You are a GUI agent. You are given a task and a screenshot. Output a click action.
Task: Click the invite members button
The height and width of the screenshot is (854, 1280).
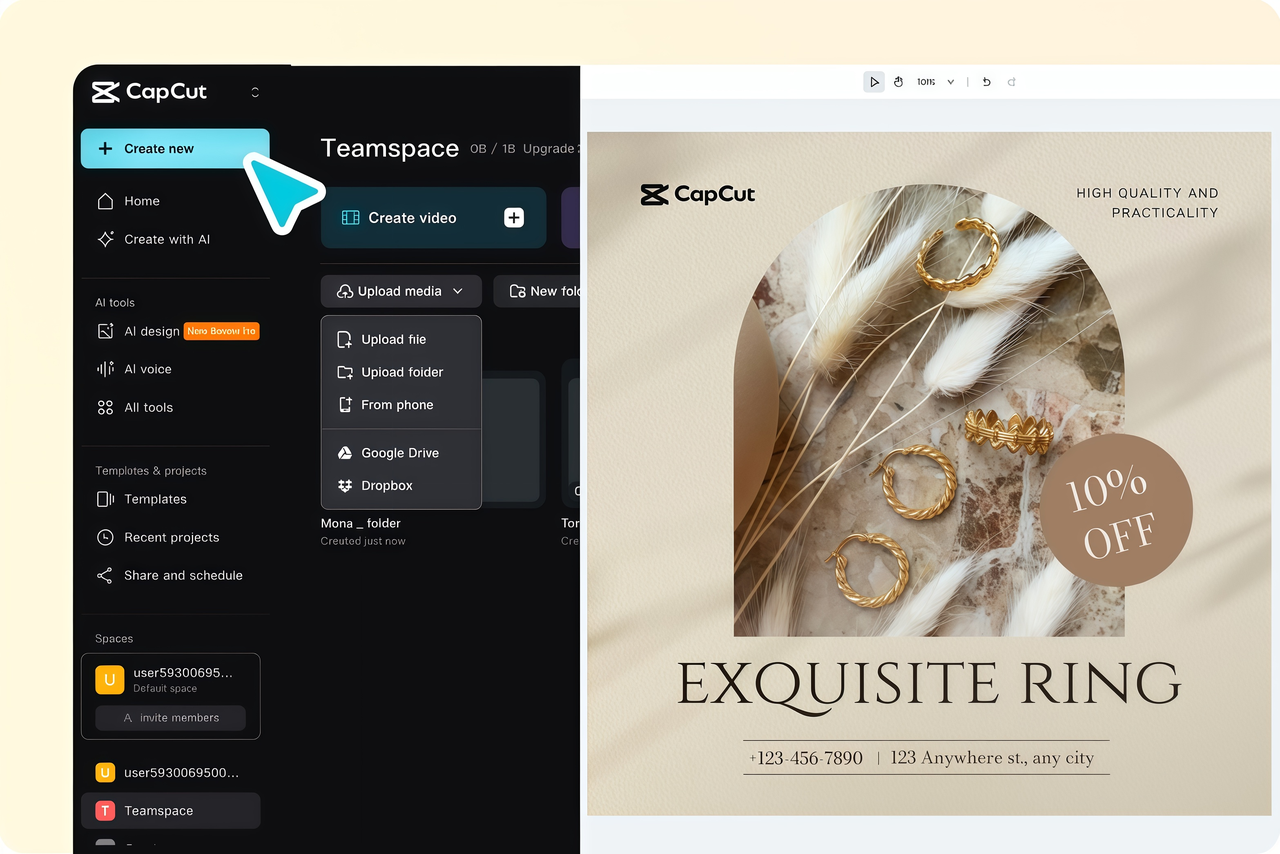171,718
